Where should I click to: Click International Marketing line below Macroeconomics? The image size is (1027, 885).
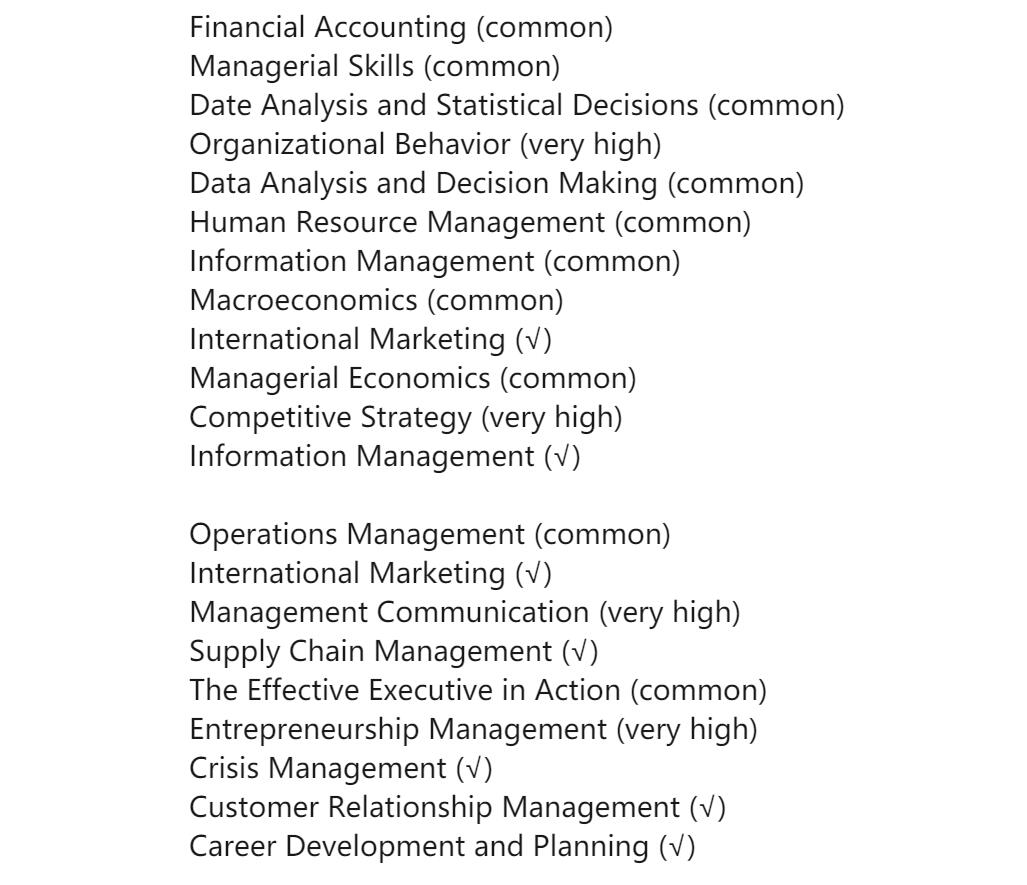click(x=370, y=339)
